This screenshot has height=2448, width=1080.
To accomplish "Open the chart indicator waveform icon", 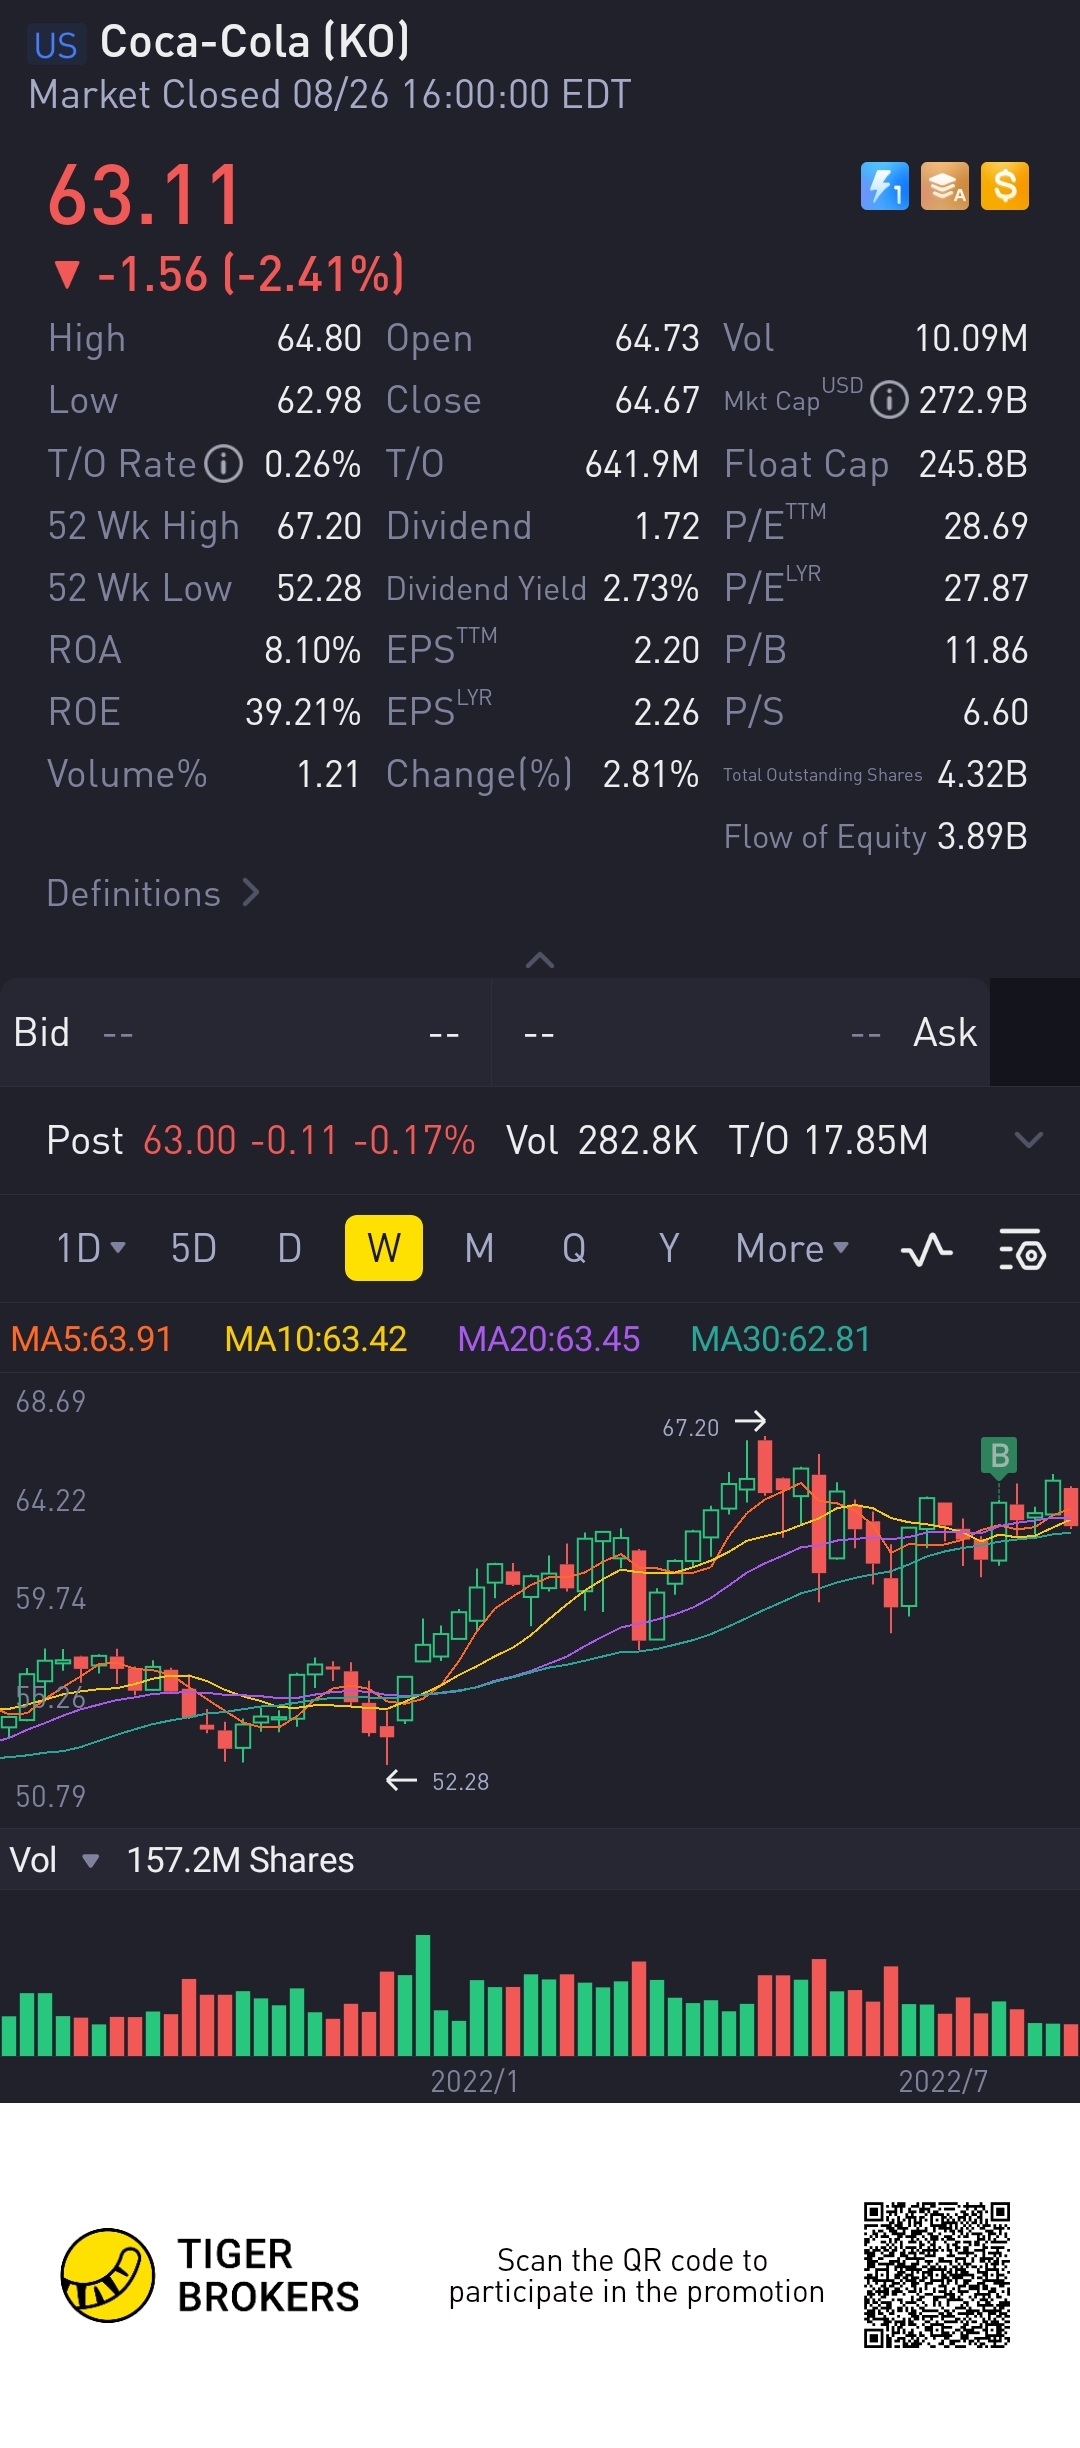I will (x=927, y=1249).
